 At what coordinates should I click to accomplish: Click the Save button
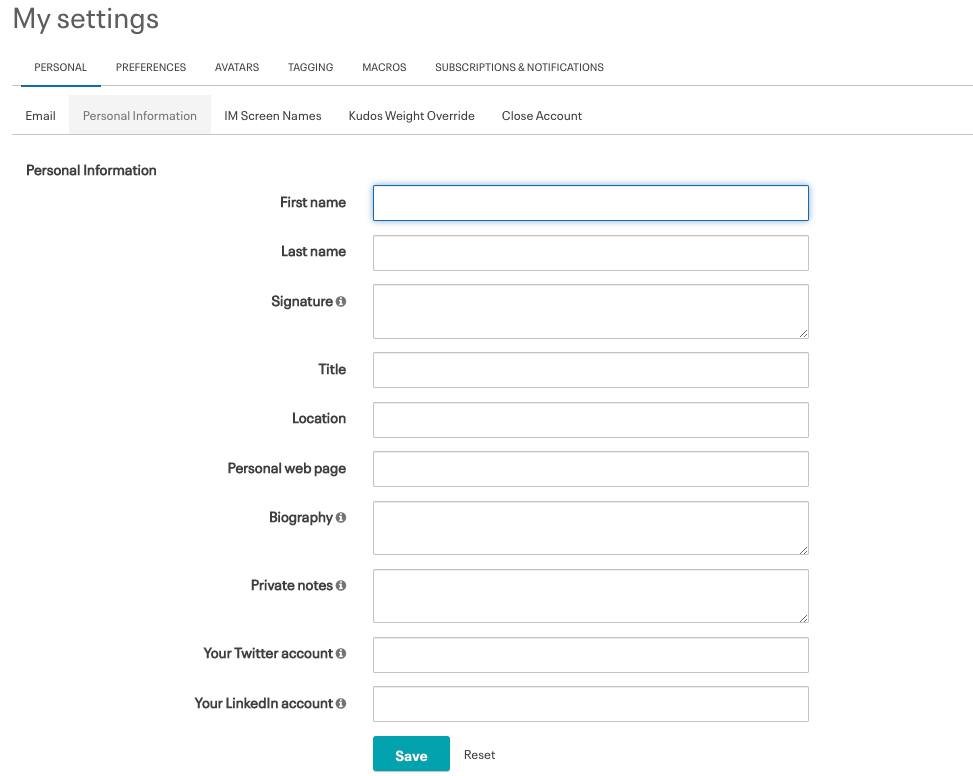pos(411,754)
